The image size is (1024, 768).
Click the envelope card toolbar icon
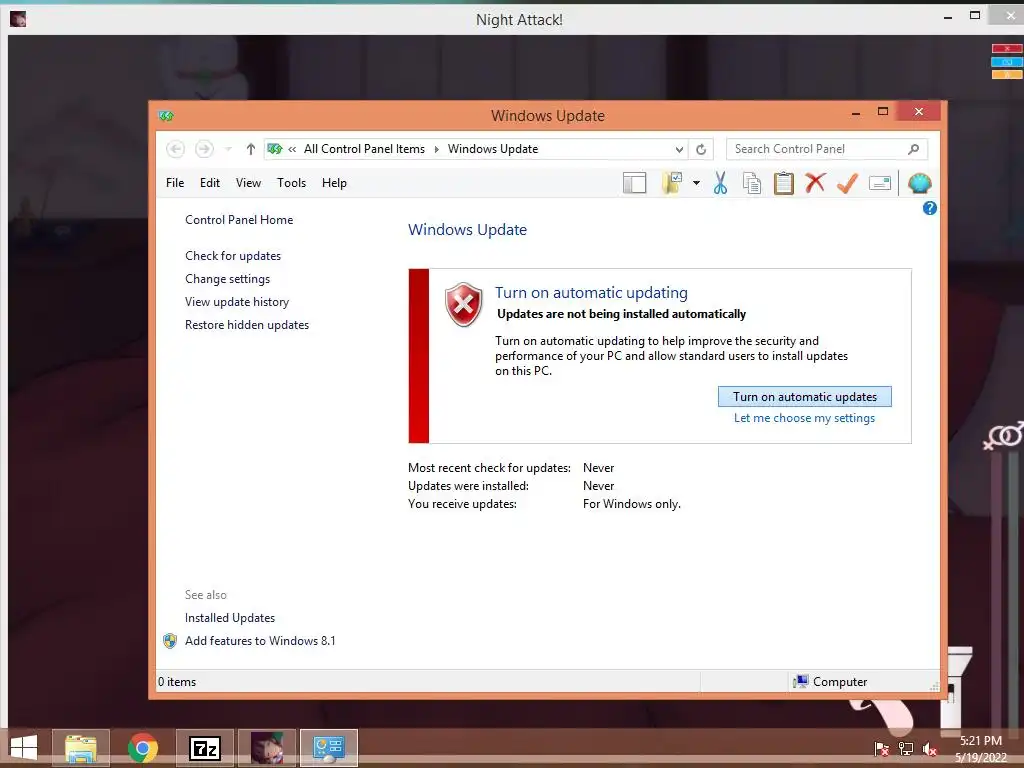[x=880, y=184]
